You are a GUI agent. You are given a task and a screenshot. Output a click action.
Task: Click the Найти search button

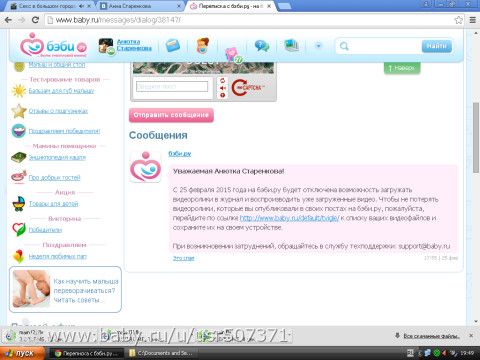[x=437, y=46]
